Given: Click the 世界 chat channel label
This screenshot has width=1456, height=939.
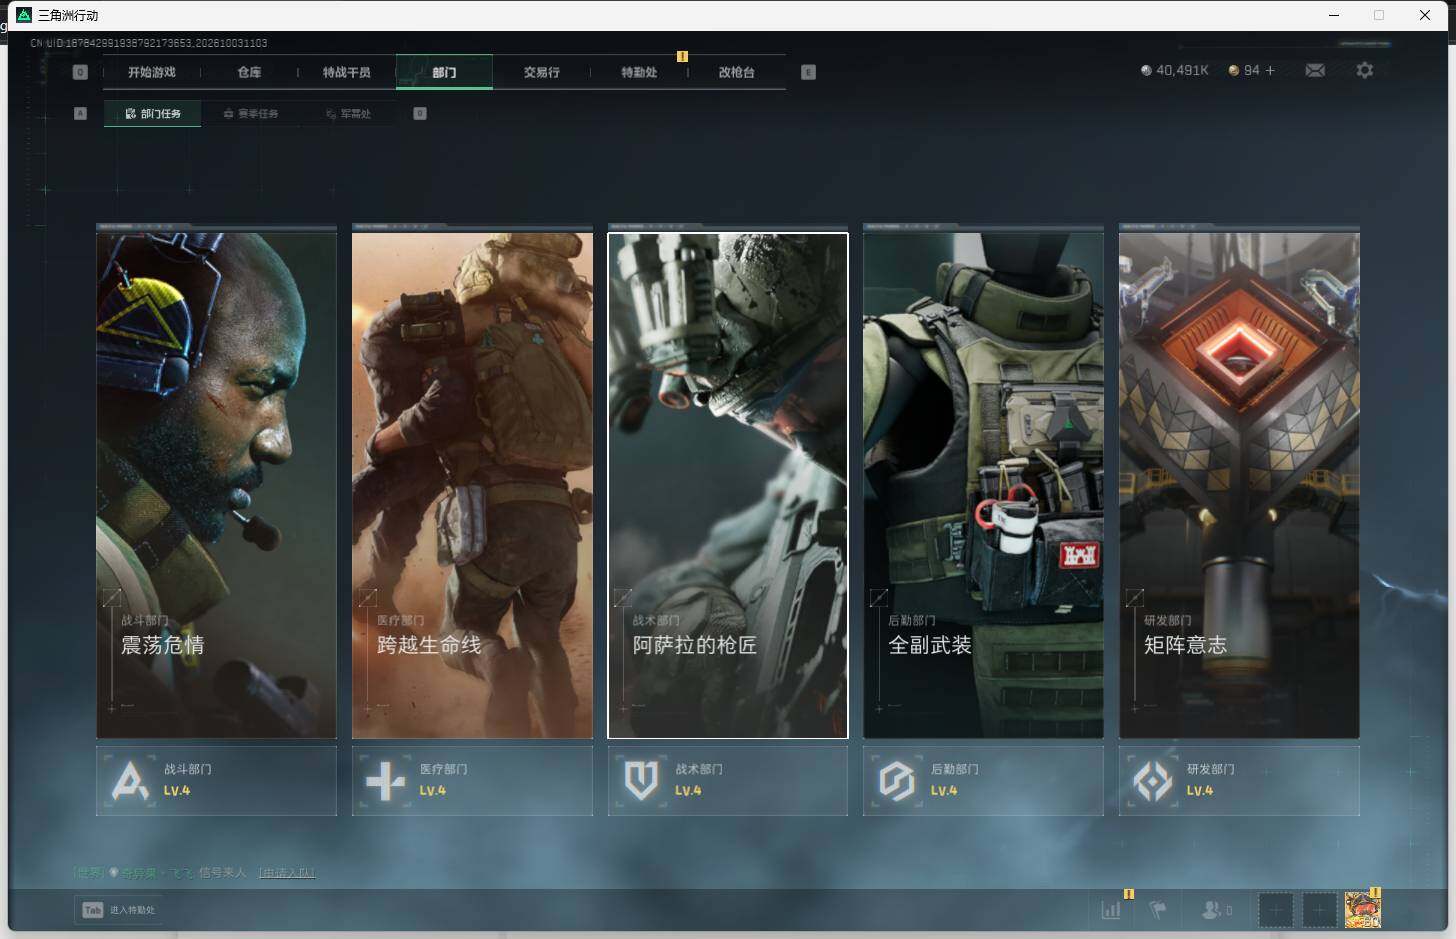Looking at the screenshot, I should pyautogui.click(x=88, y=873).
